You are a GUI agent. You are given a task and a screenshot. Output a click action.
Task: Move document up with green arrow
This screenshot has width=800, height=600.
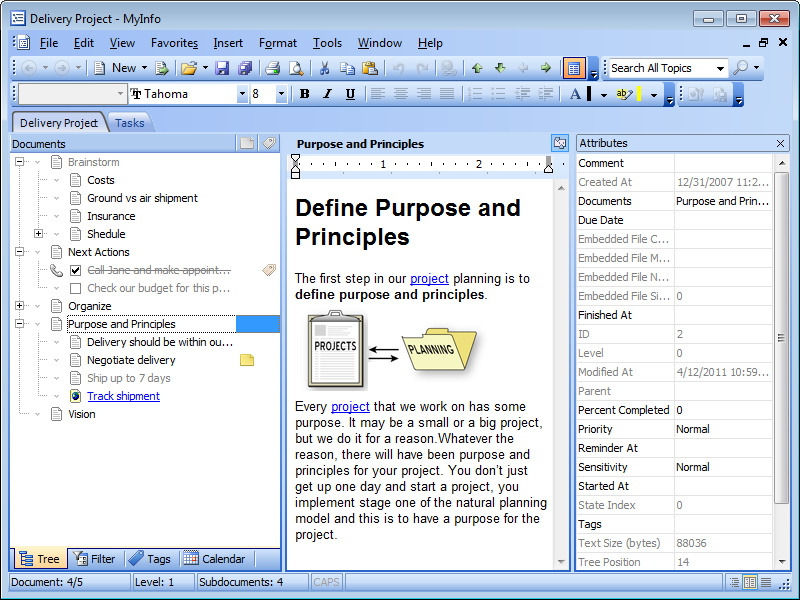coord(477,68)
